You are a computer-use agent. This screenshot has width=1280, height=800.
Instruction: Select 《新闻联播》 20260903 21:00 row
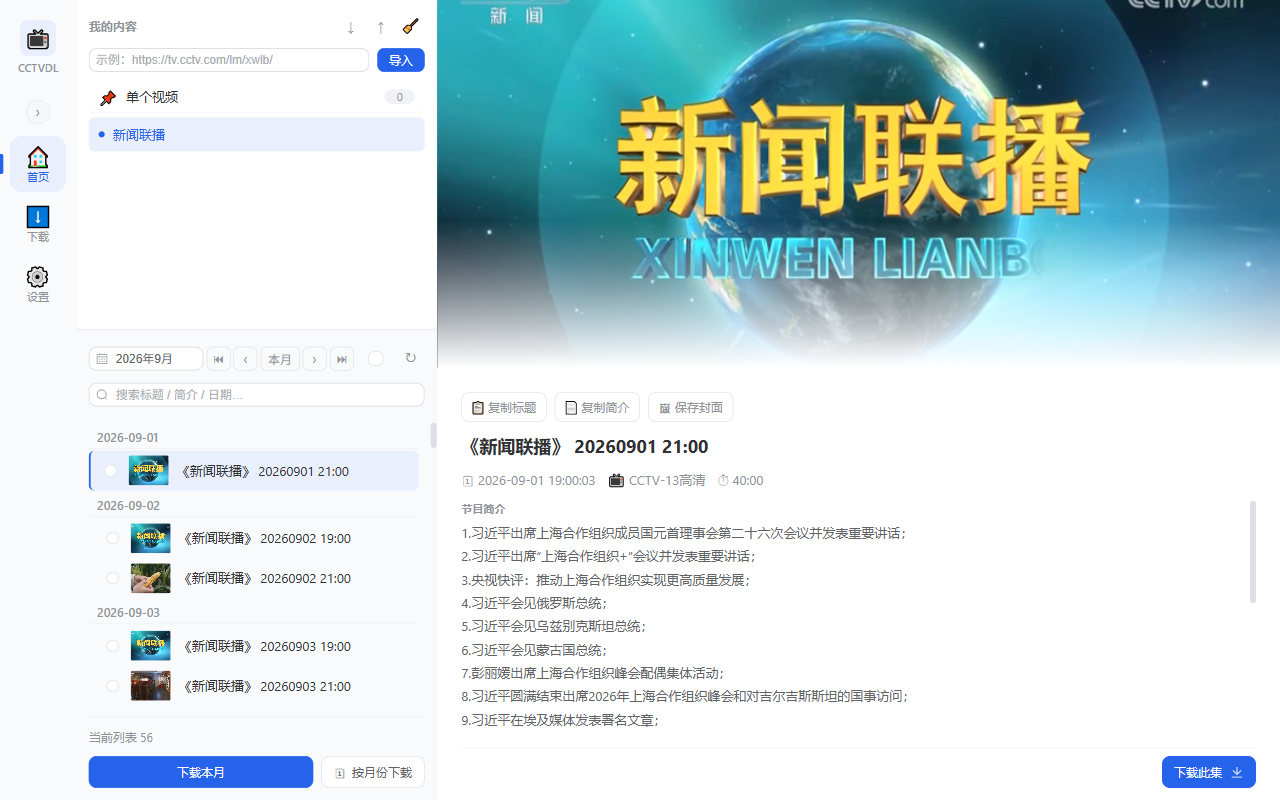(254, 686)
